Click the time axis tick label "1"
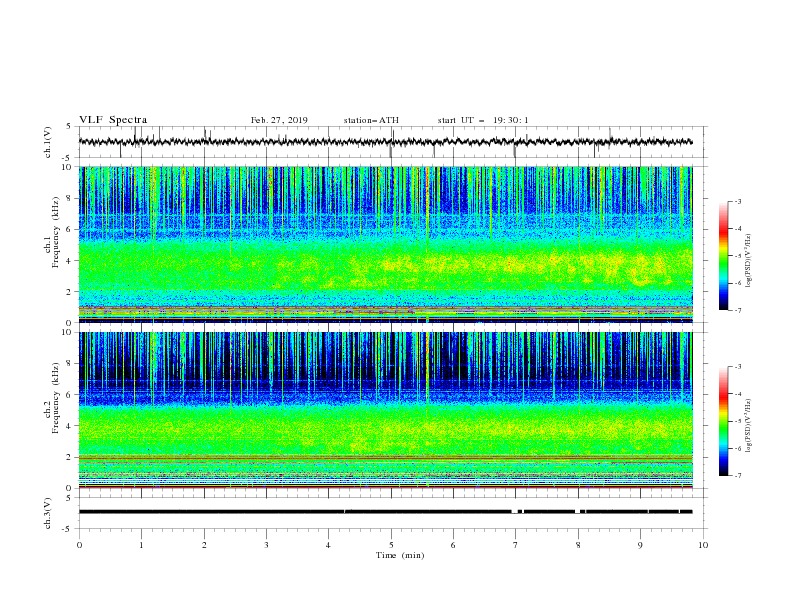Viewport: 792px width, 612px height. (x=141, y=545)
